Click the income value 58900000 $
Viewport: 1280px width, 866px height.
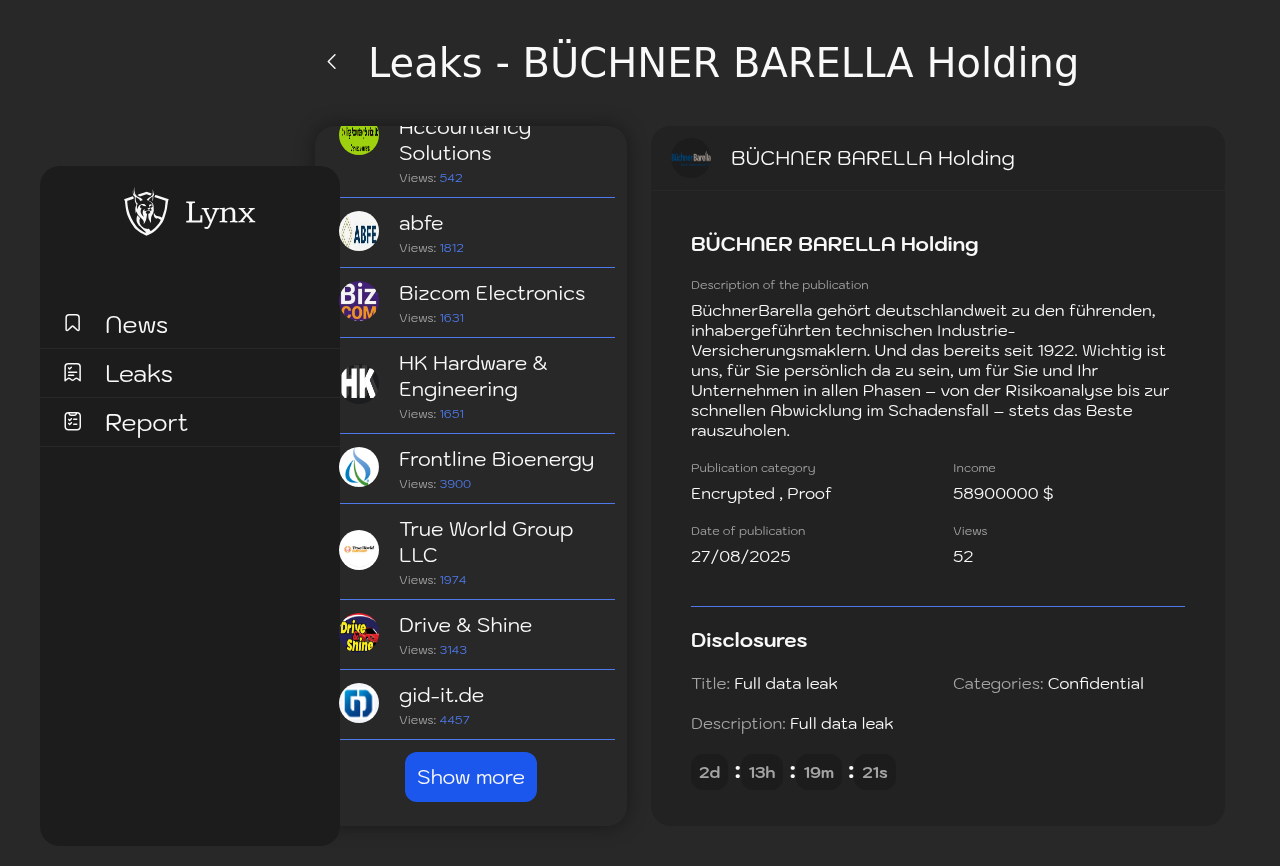pyautogui.click(x=1003, y=494)
